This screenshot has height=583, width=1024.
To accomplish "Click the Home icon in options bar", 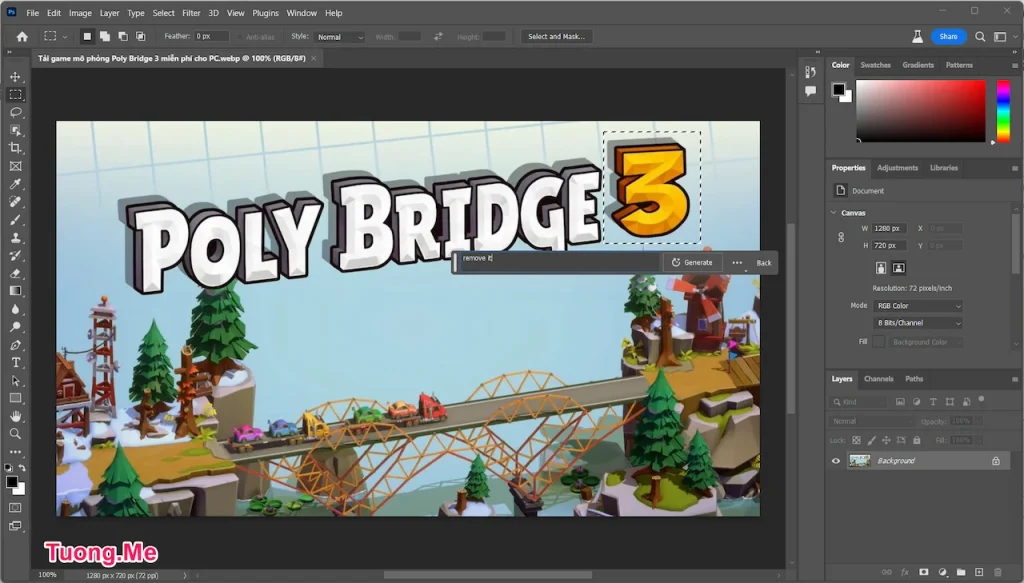I will [22, 37].
